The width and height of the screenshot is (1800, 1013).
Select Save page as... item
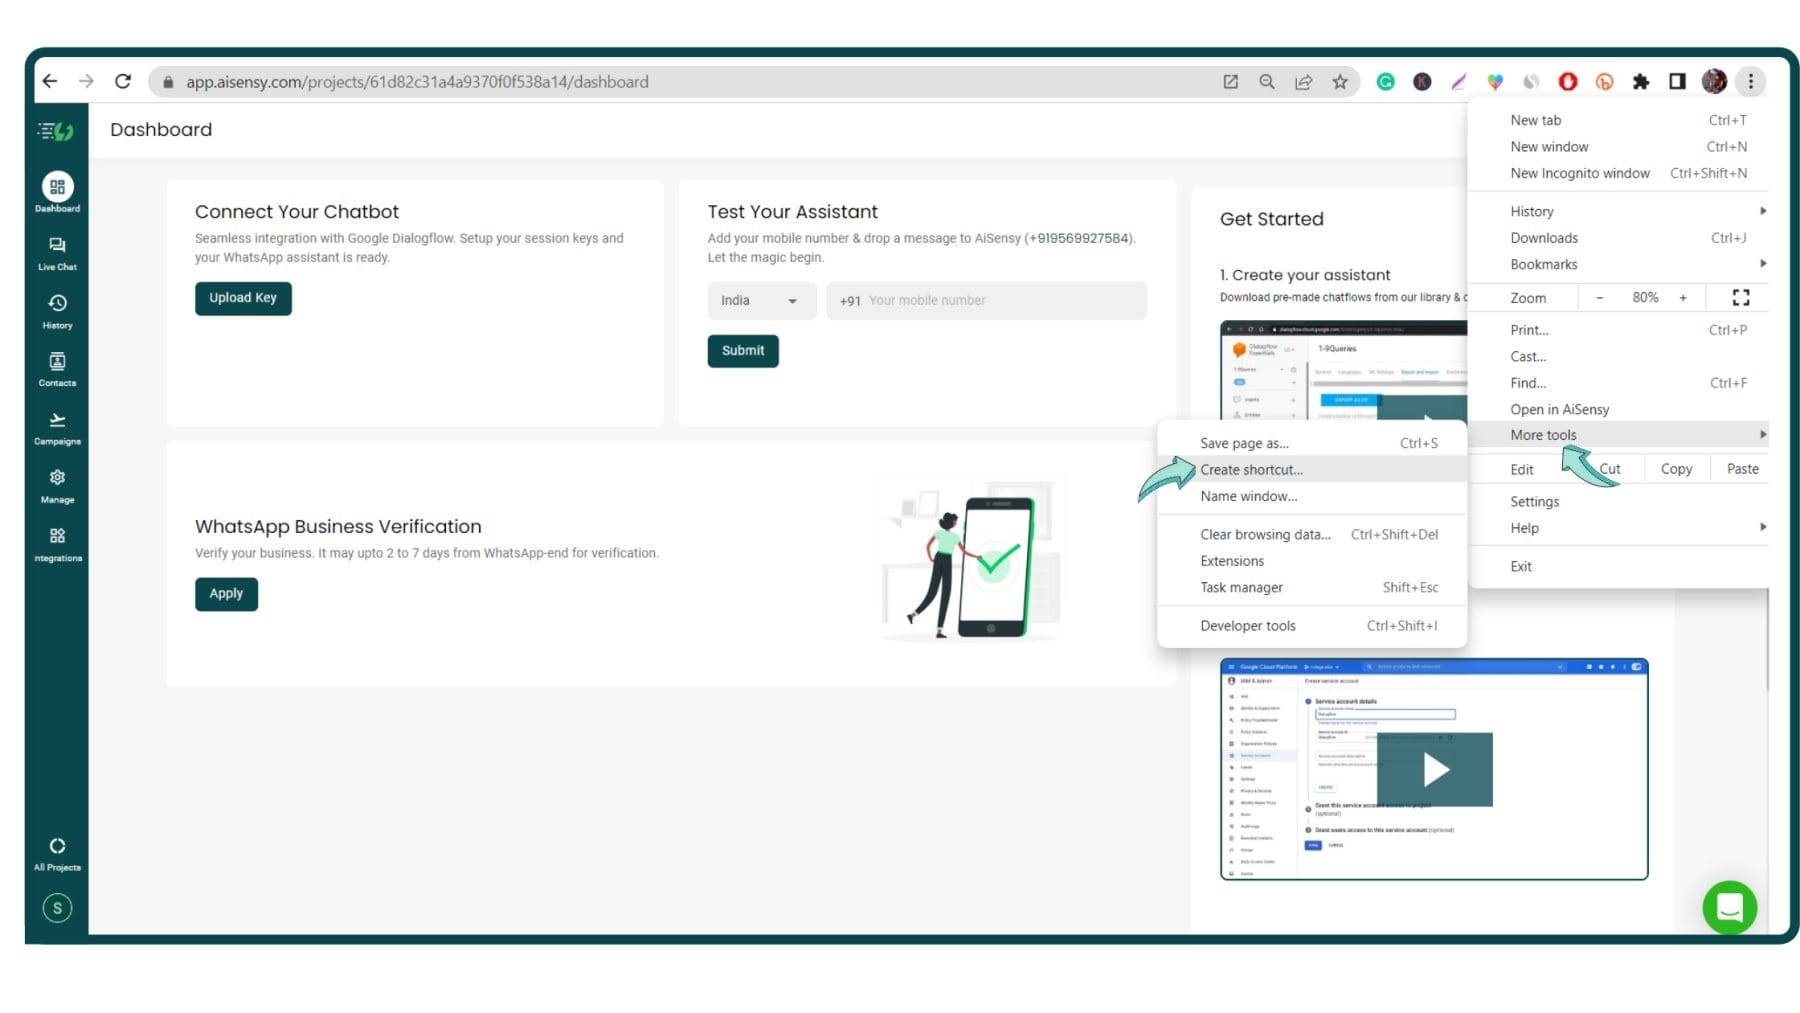1312,443
